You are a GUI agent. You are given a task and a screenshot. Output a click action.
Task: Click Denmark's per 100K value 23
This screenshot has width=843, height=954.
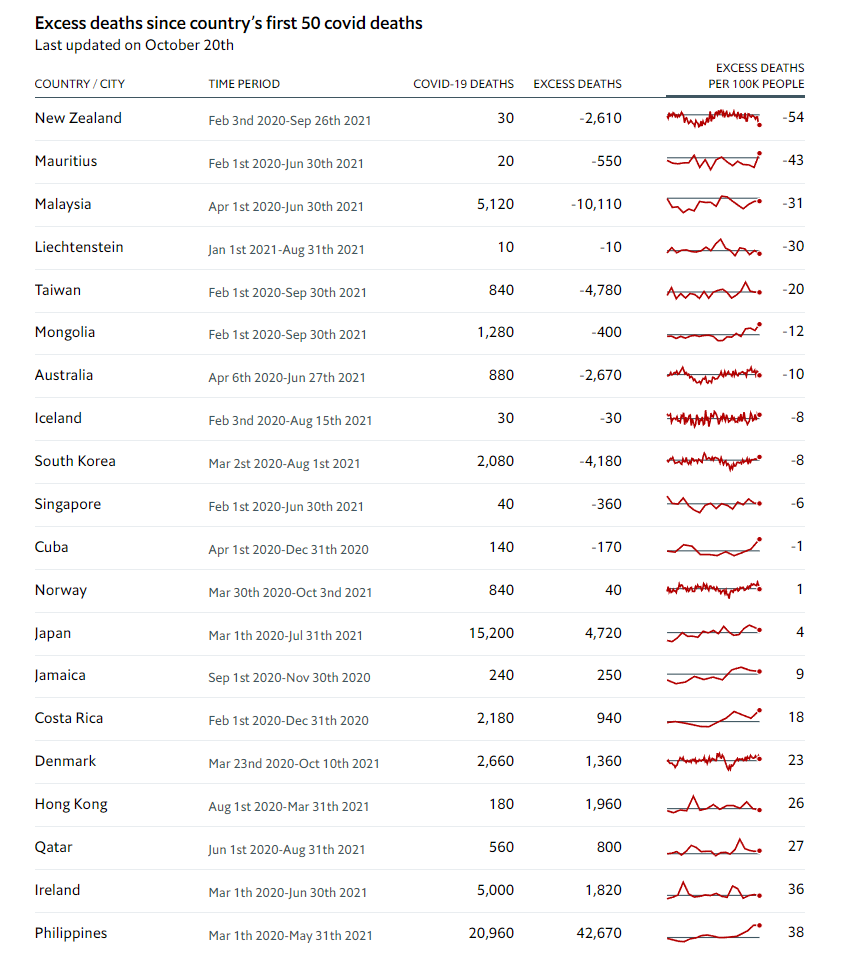coord(795,761)
